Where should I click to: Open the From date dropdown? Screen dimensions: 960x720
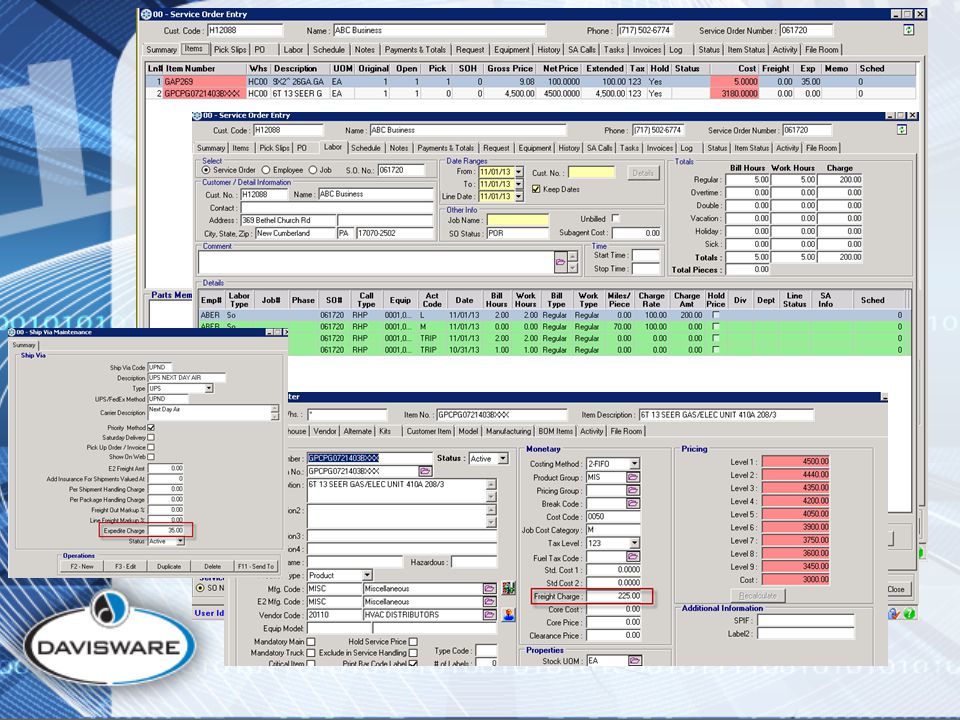tap(519, 172)
